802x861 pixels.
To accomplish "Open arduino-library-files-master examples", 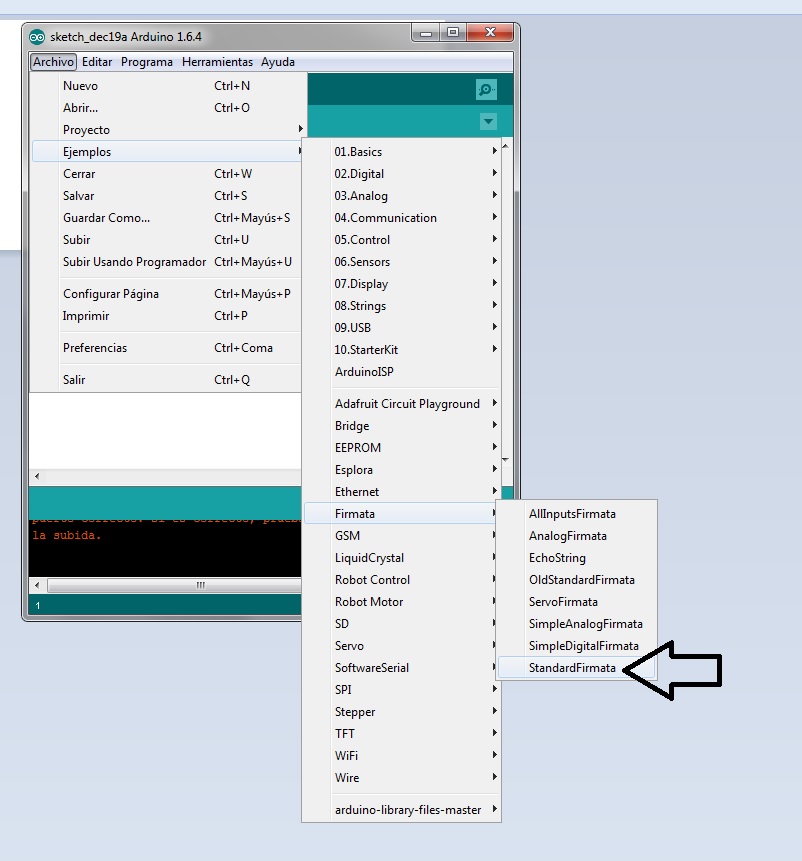I will 401,809.
